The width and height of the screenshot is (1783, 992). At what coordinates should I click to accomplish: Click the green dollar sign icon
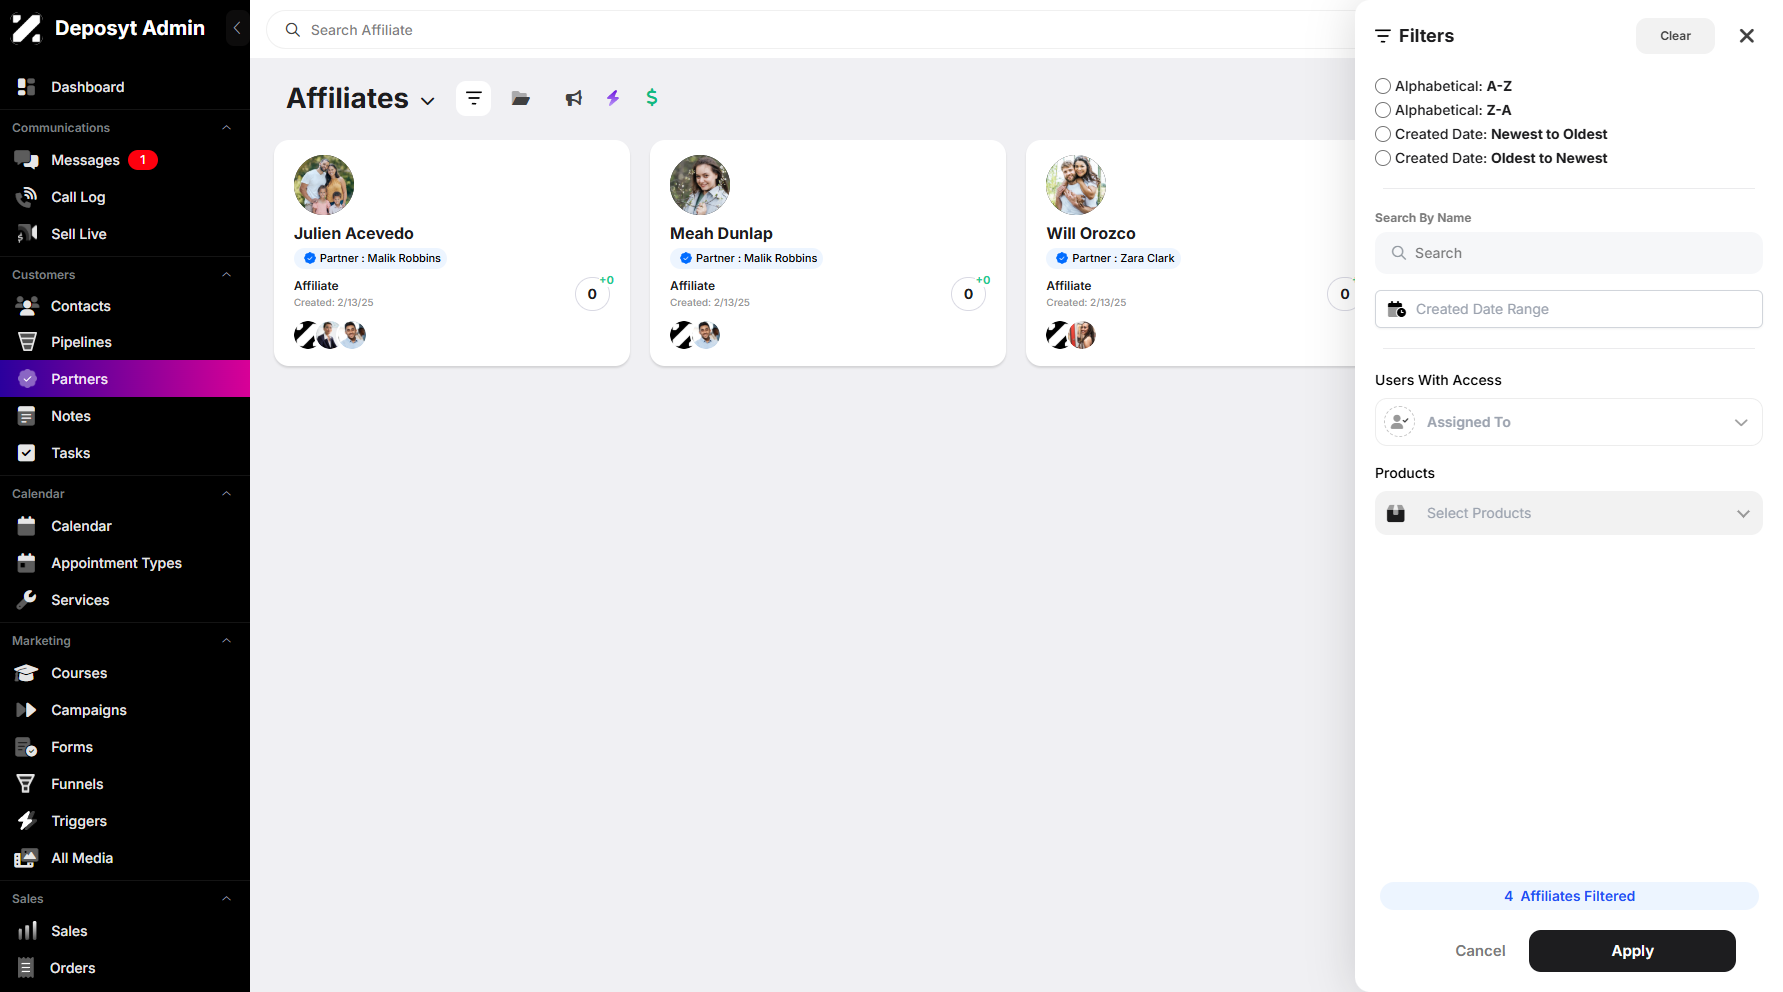652,97
